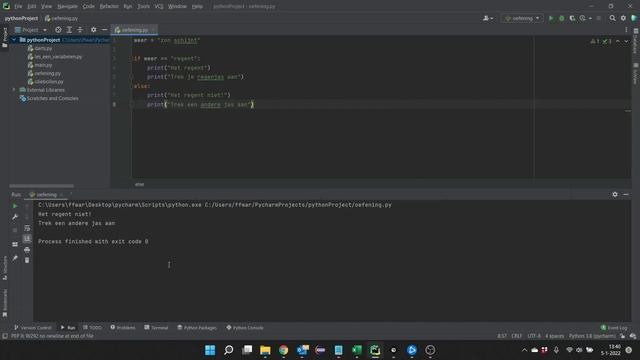Open the Version Control tool window button

33,328
